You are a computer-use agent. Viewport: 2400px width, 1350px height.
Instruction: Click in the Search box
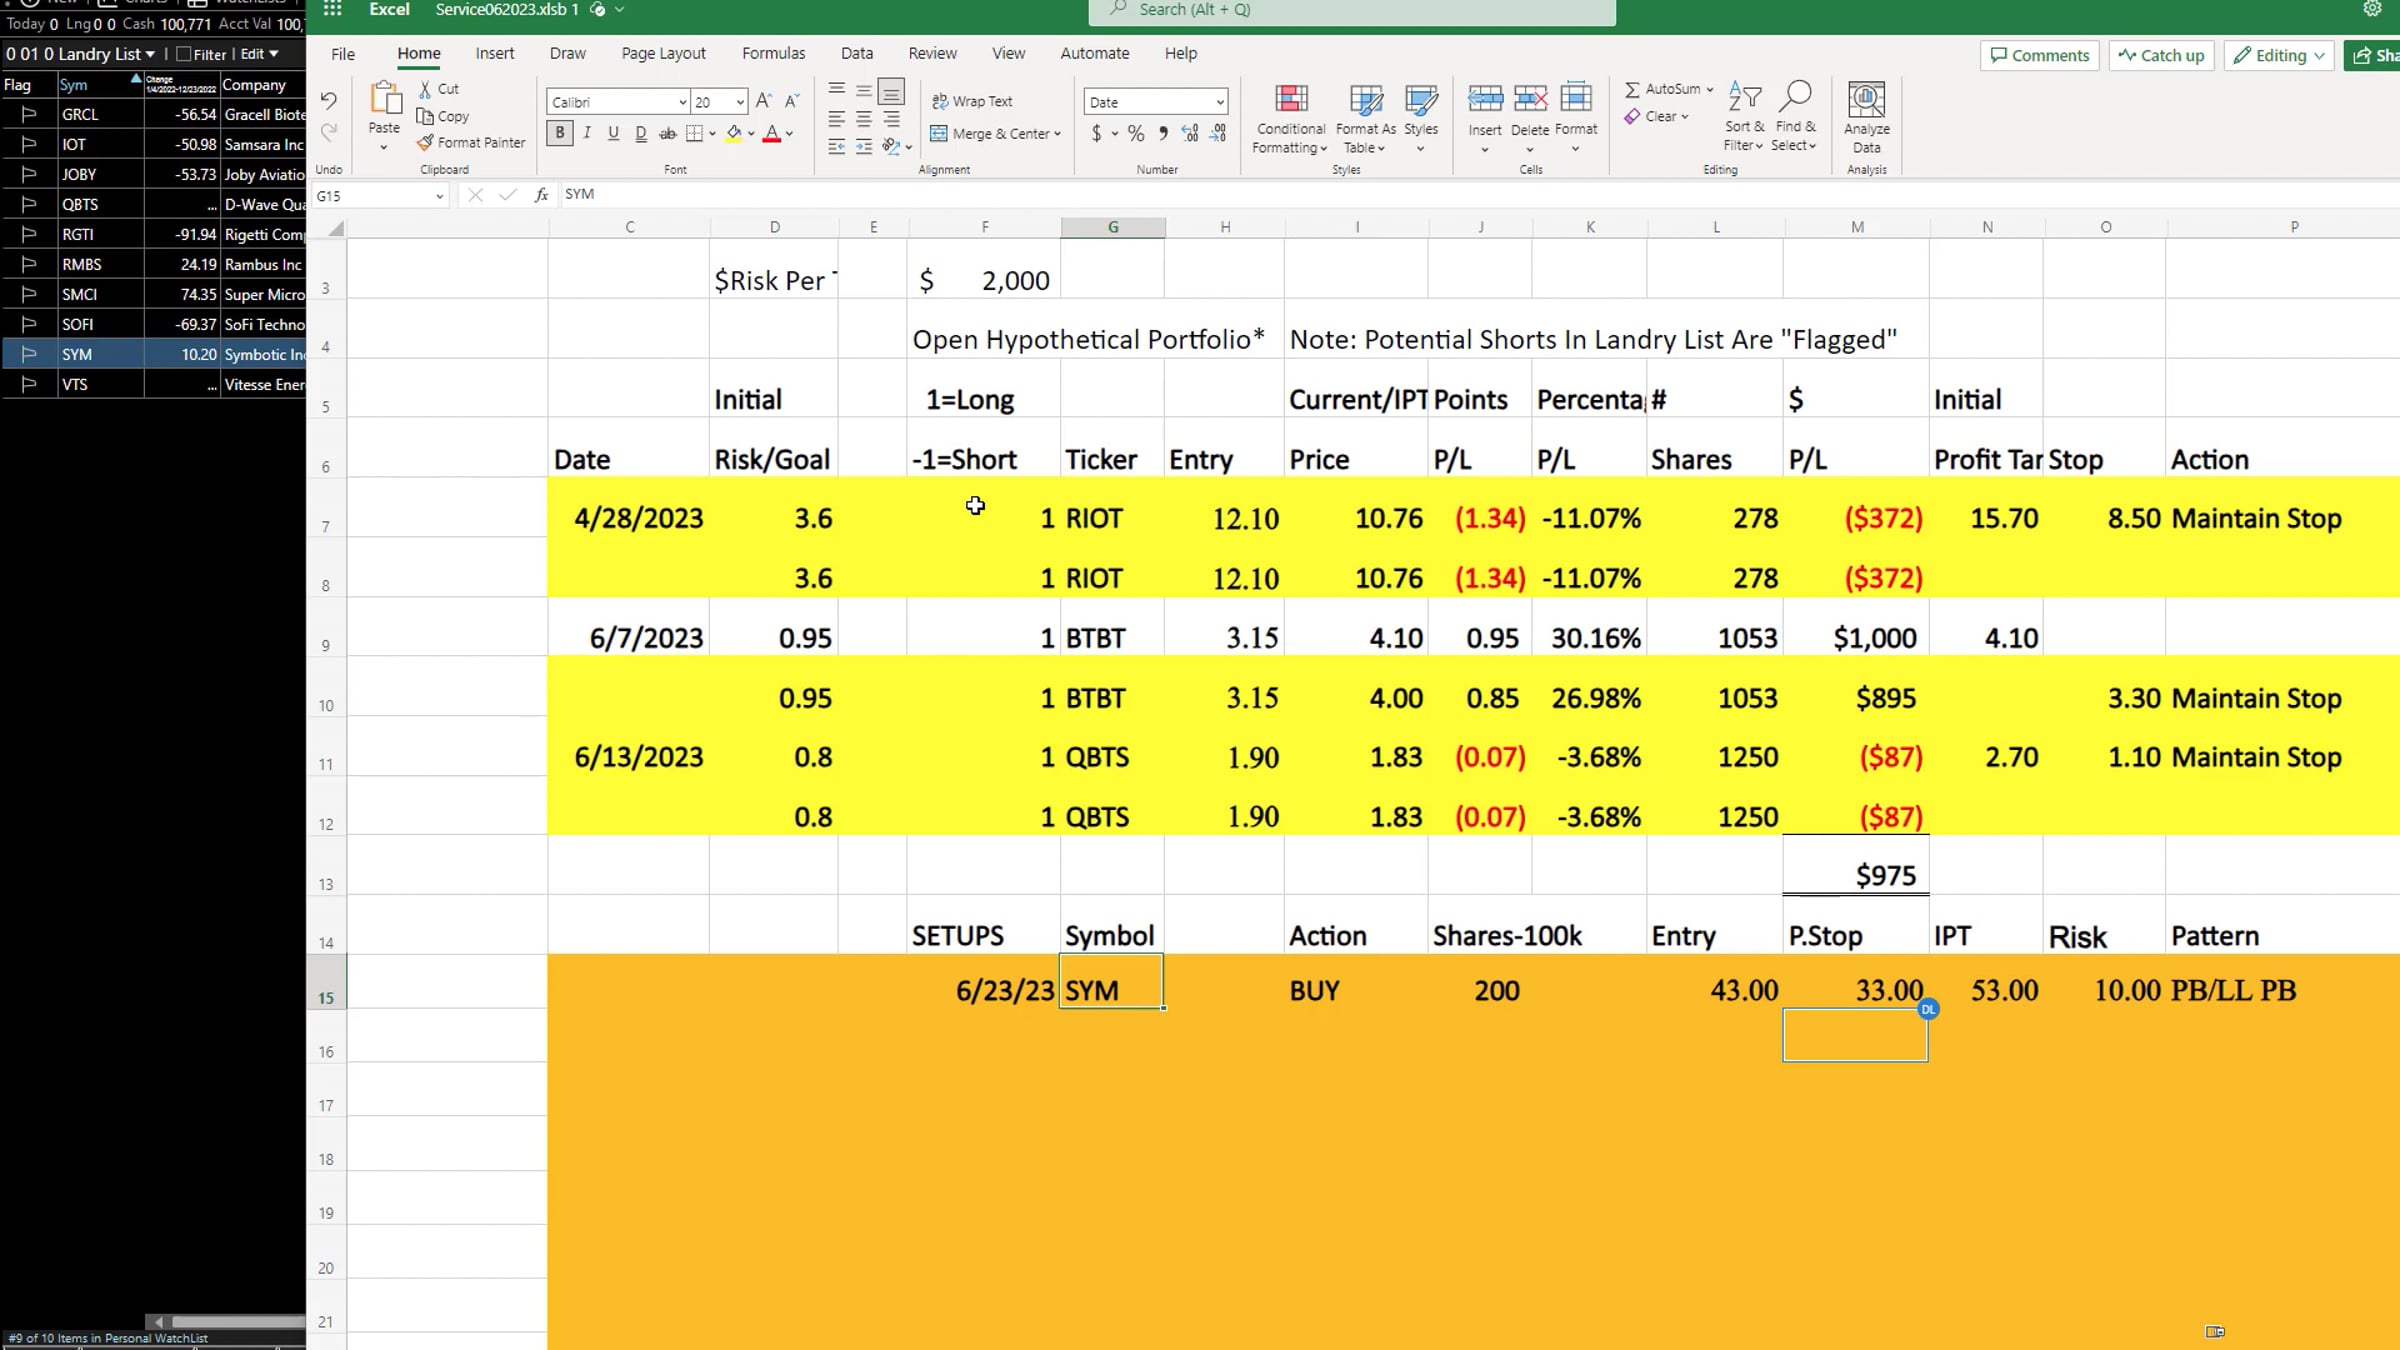[1352, 10]
